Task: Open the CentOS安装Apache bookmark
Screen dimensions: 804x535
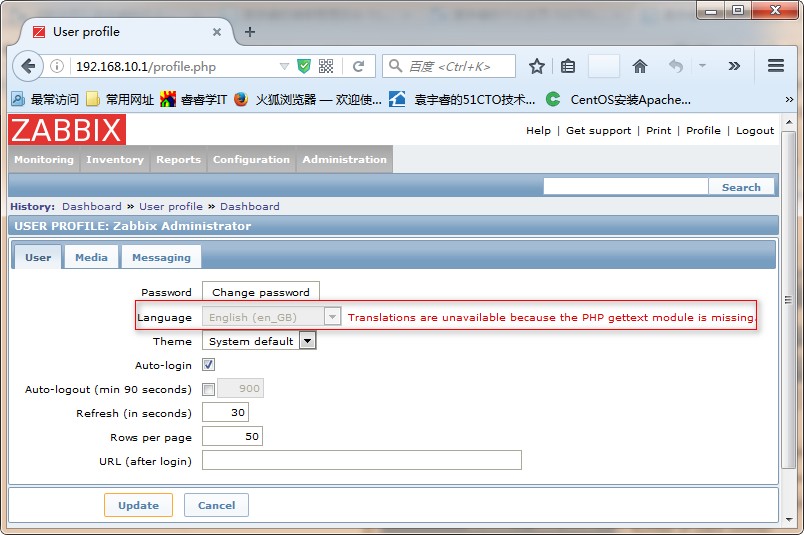Action: [618, 99]
